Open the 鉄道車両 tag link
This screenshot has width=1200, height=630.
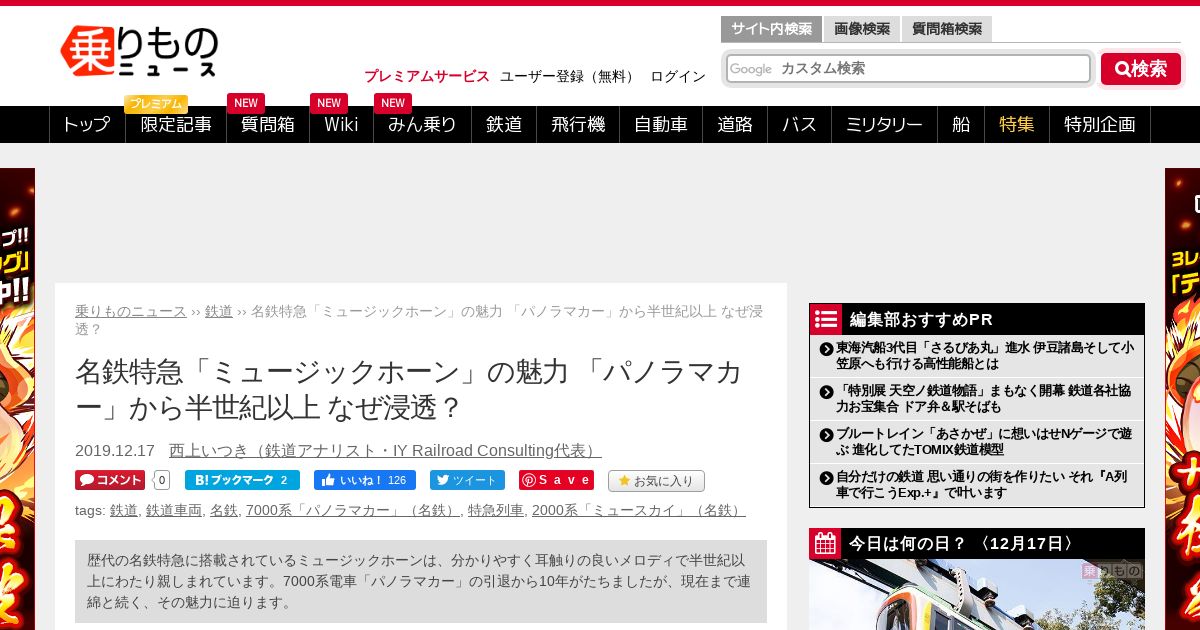coord(174,510)
